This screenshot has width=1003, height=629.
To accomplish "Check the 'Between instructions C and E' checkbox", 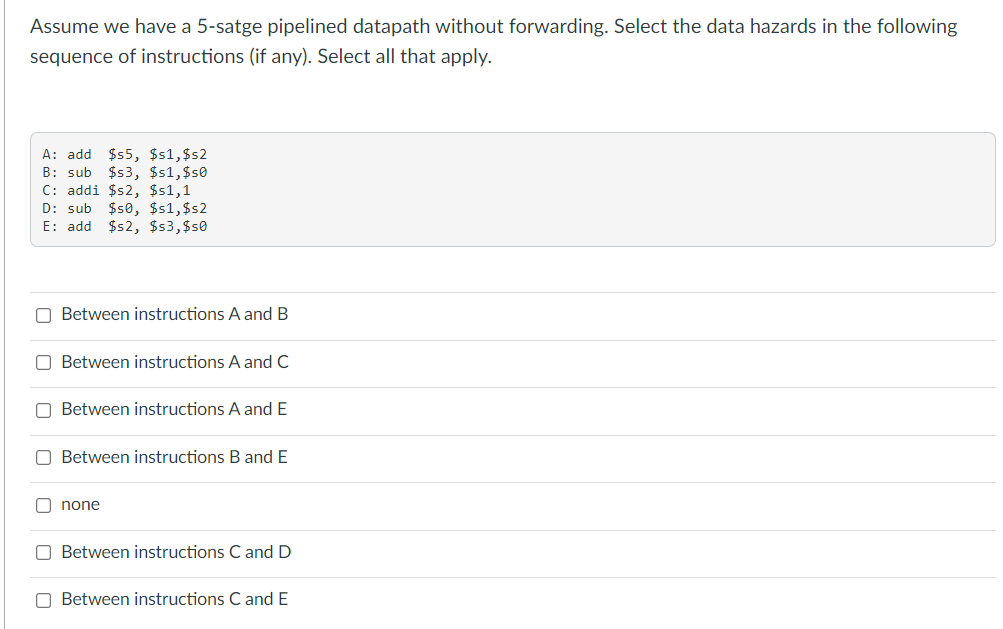I will [44, 599].
